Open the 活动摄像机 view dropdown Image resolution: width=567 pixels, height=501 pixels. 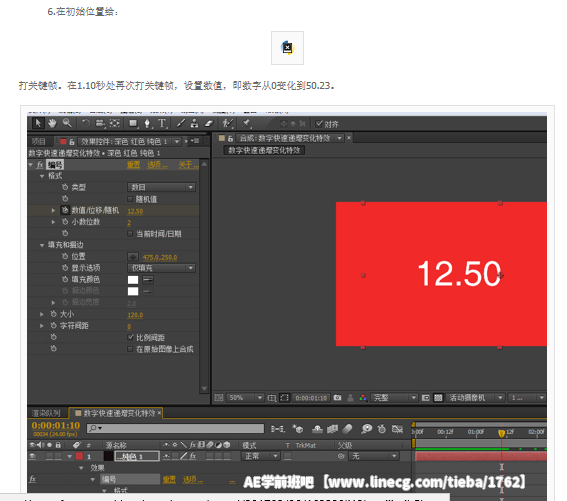pyautogui.click(x=475, y=398)
